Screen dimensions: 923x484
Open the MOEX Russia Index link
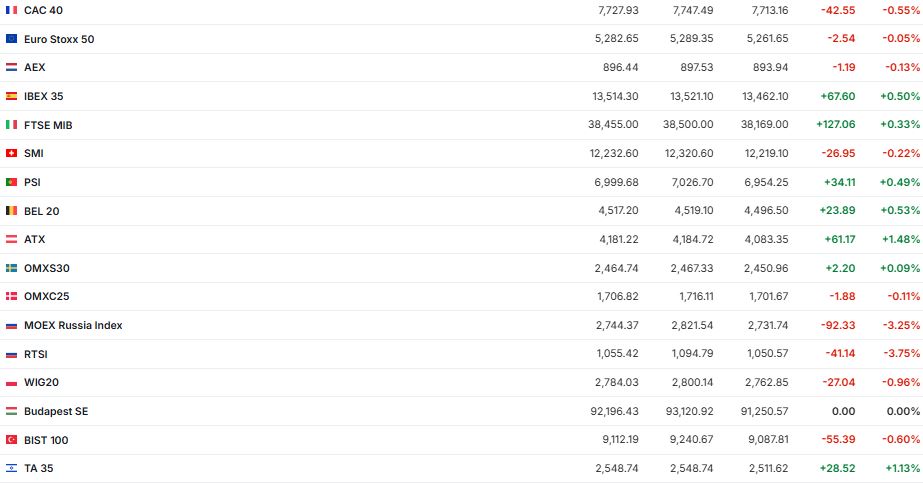point(73,325)
